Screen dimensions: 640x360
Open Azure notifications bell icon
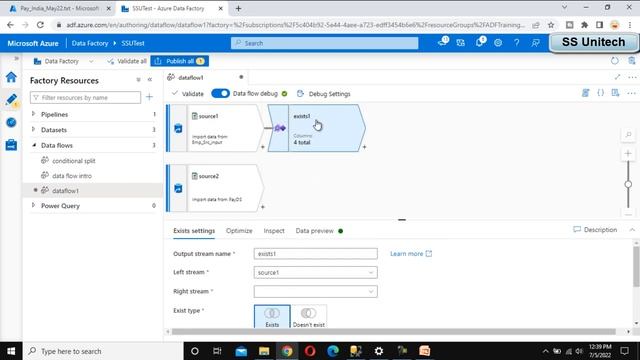480,42
